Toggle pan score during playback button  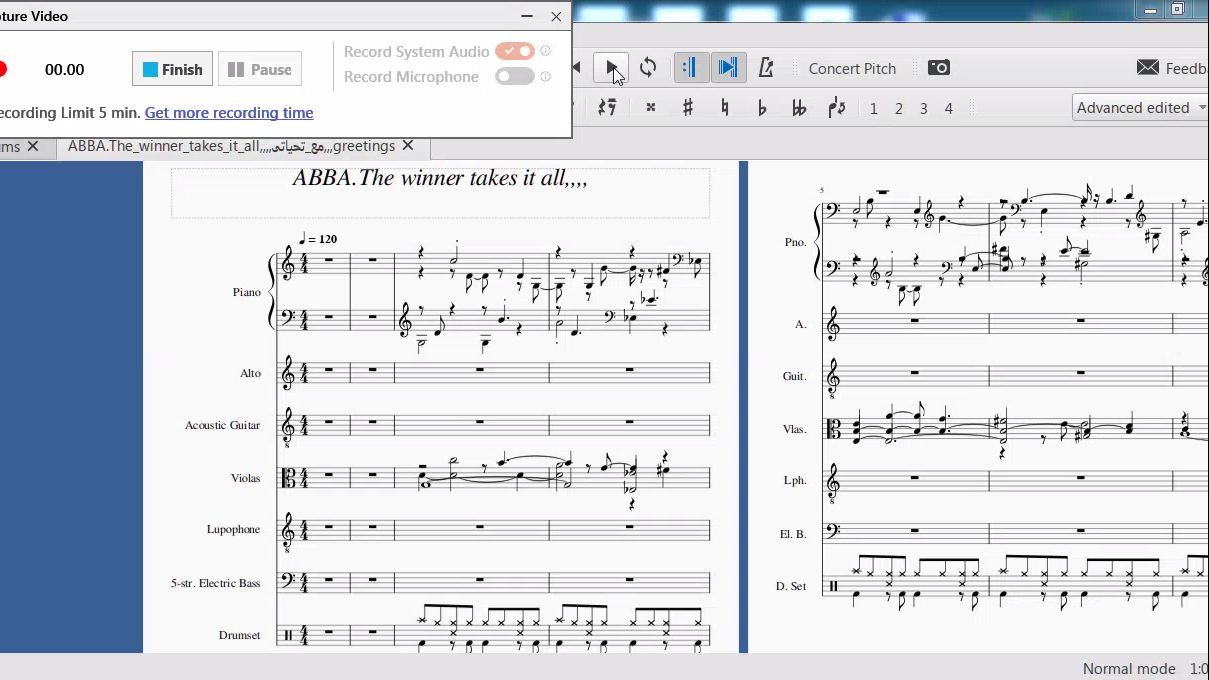tap(728, 68)
